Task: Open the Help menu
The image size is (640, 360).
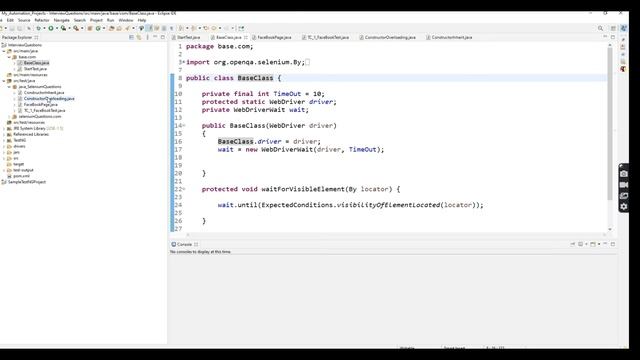Action: coord(142,20)
